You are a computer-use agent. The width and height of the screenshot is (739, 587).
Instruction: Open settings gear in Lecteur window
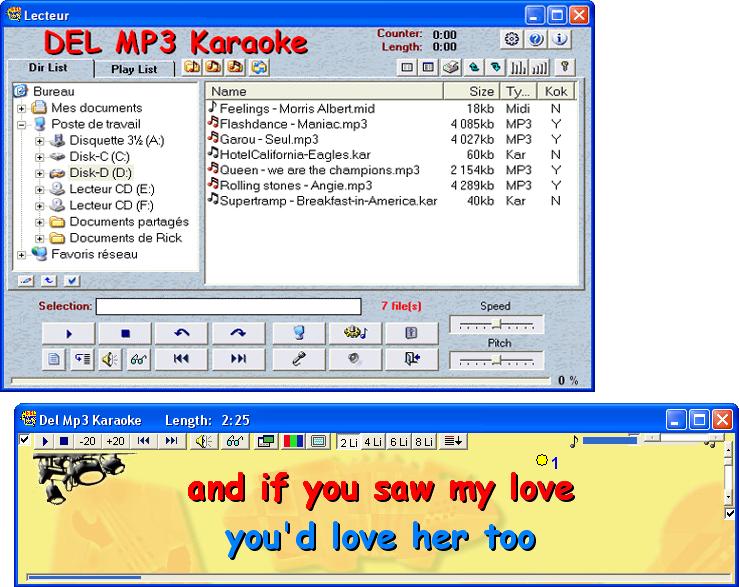[511, 39]
